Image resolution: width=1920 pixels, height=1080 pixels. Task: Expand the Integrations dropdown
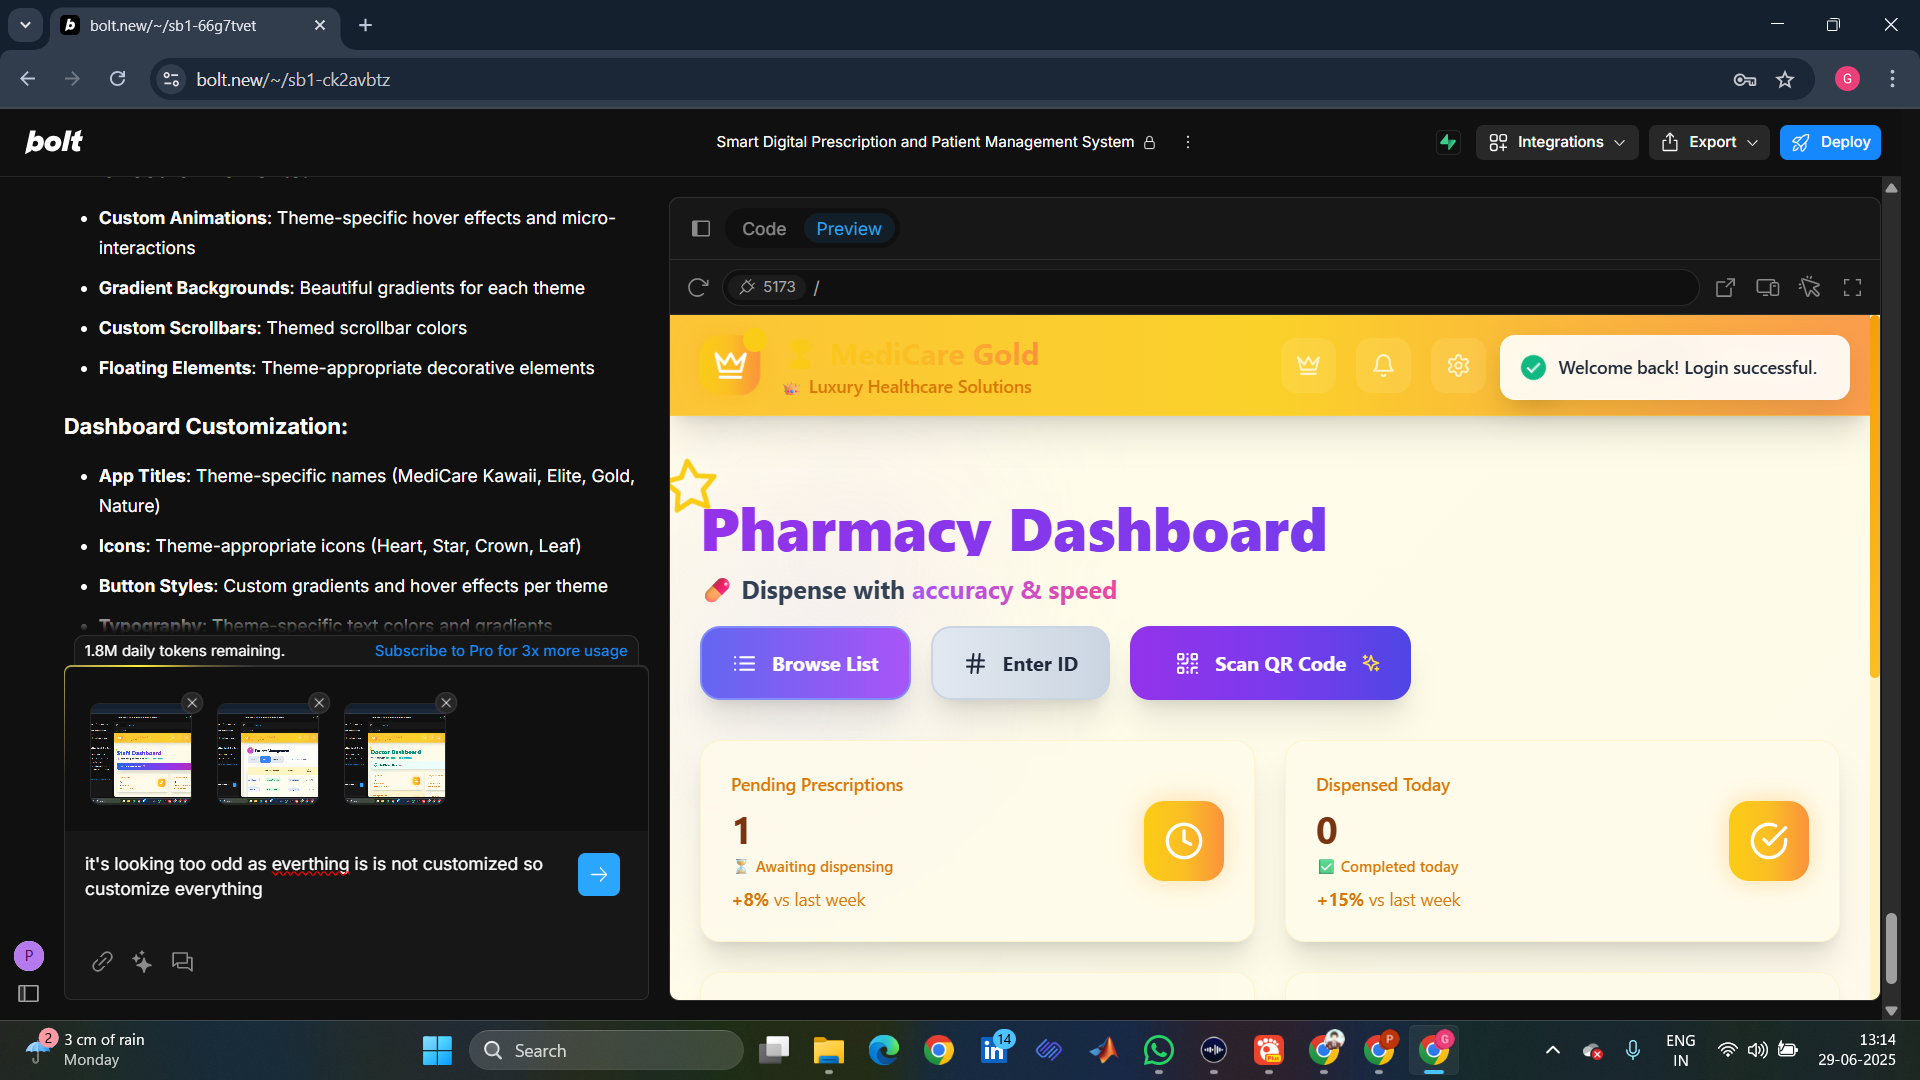point(1557,142)
